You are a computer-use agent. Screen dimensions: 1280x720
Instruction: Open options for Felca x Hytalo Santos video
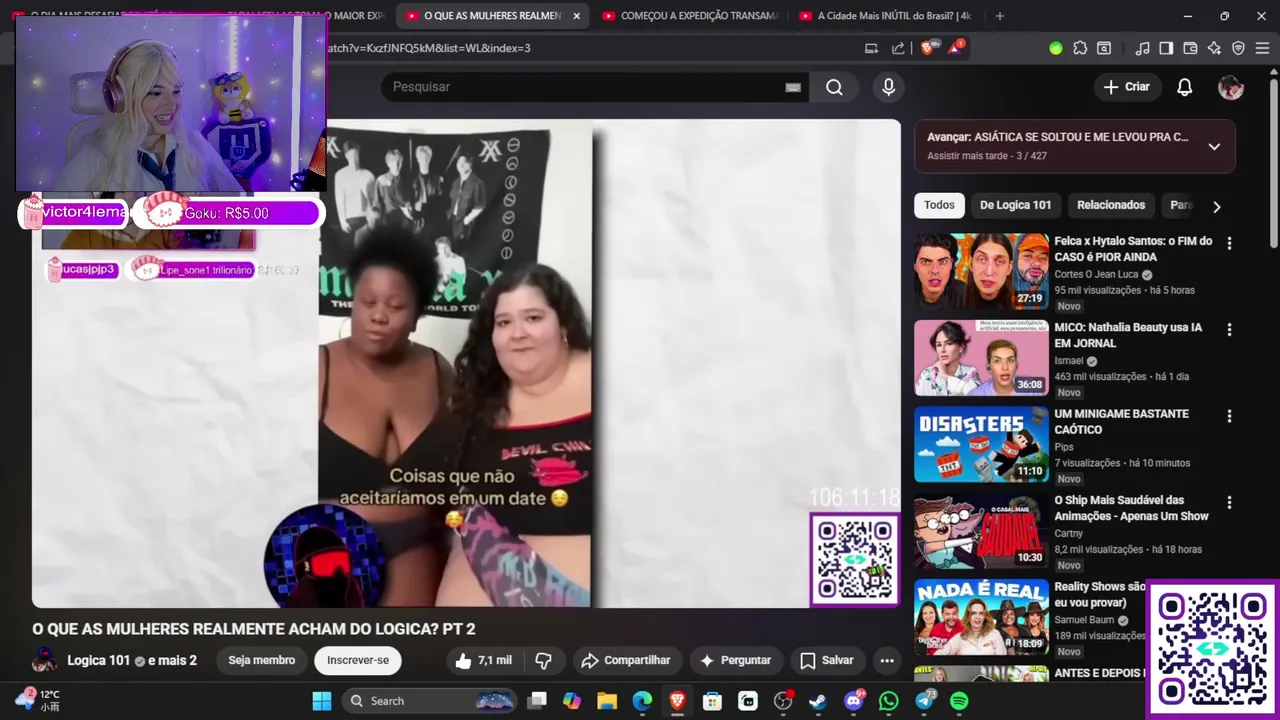point(1229,243)
